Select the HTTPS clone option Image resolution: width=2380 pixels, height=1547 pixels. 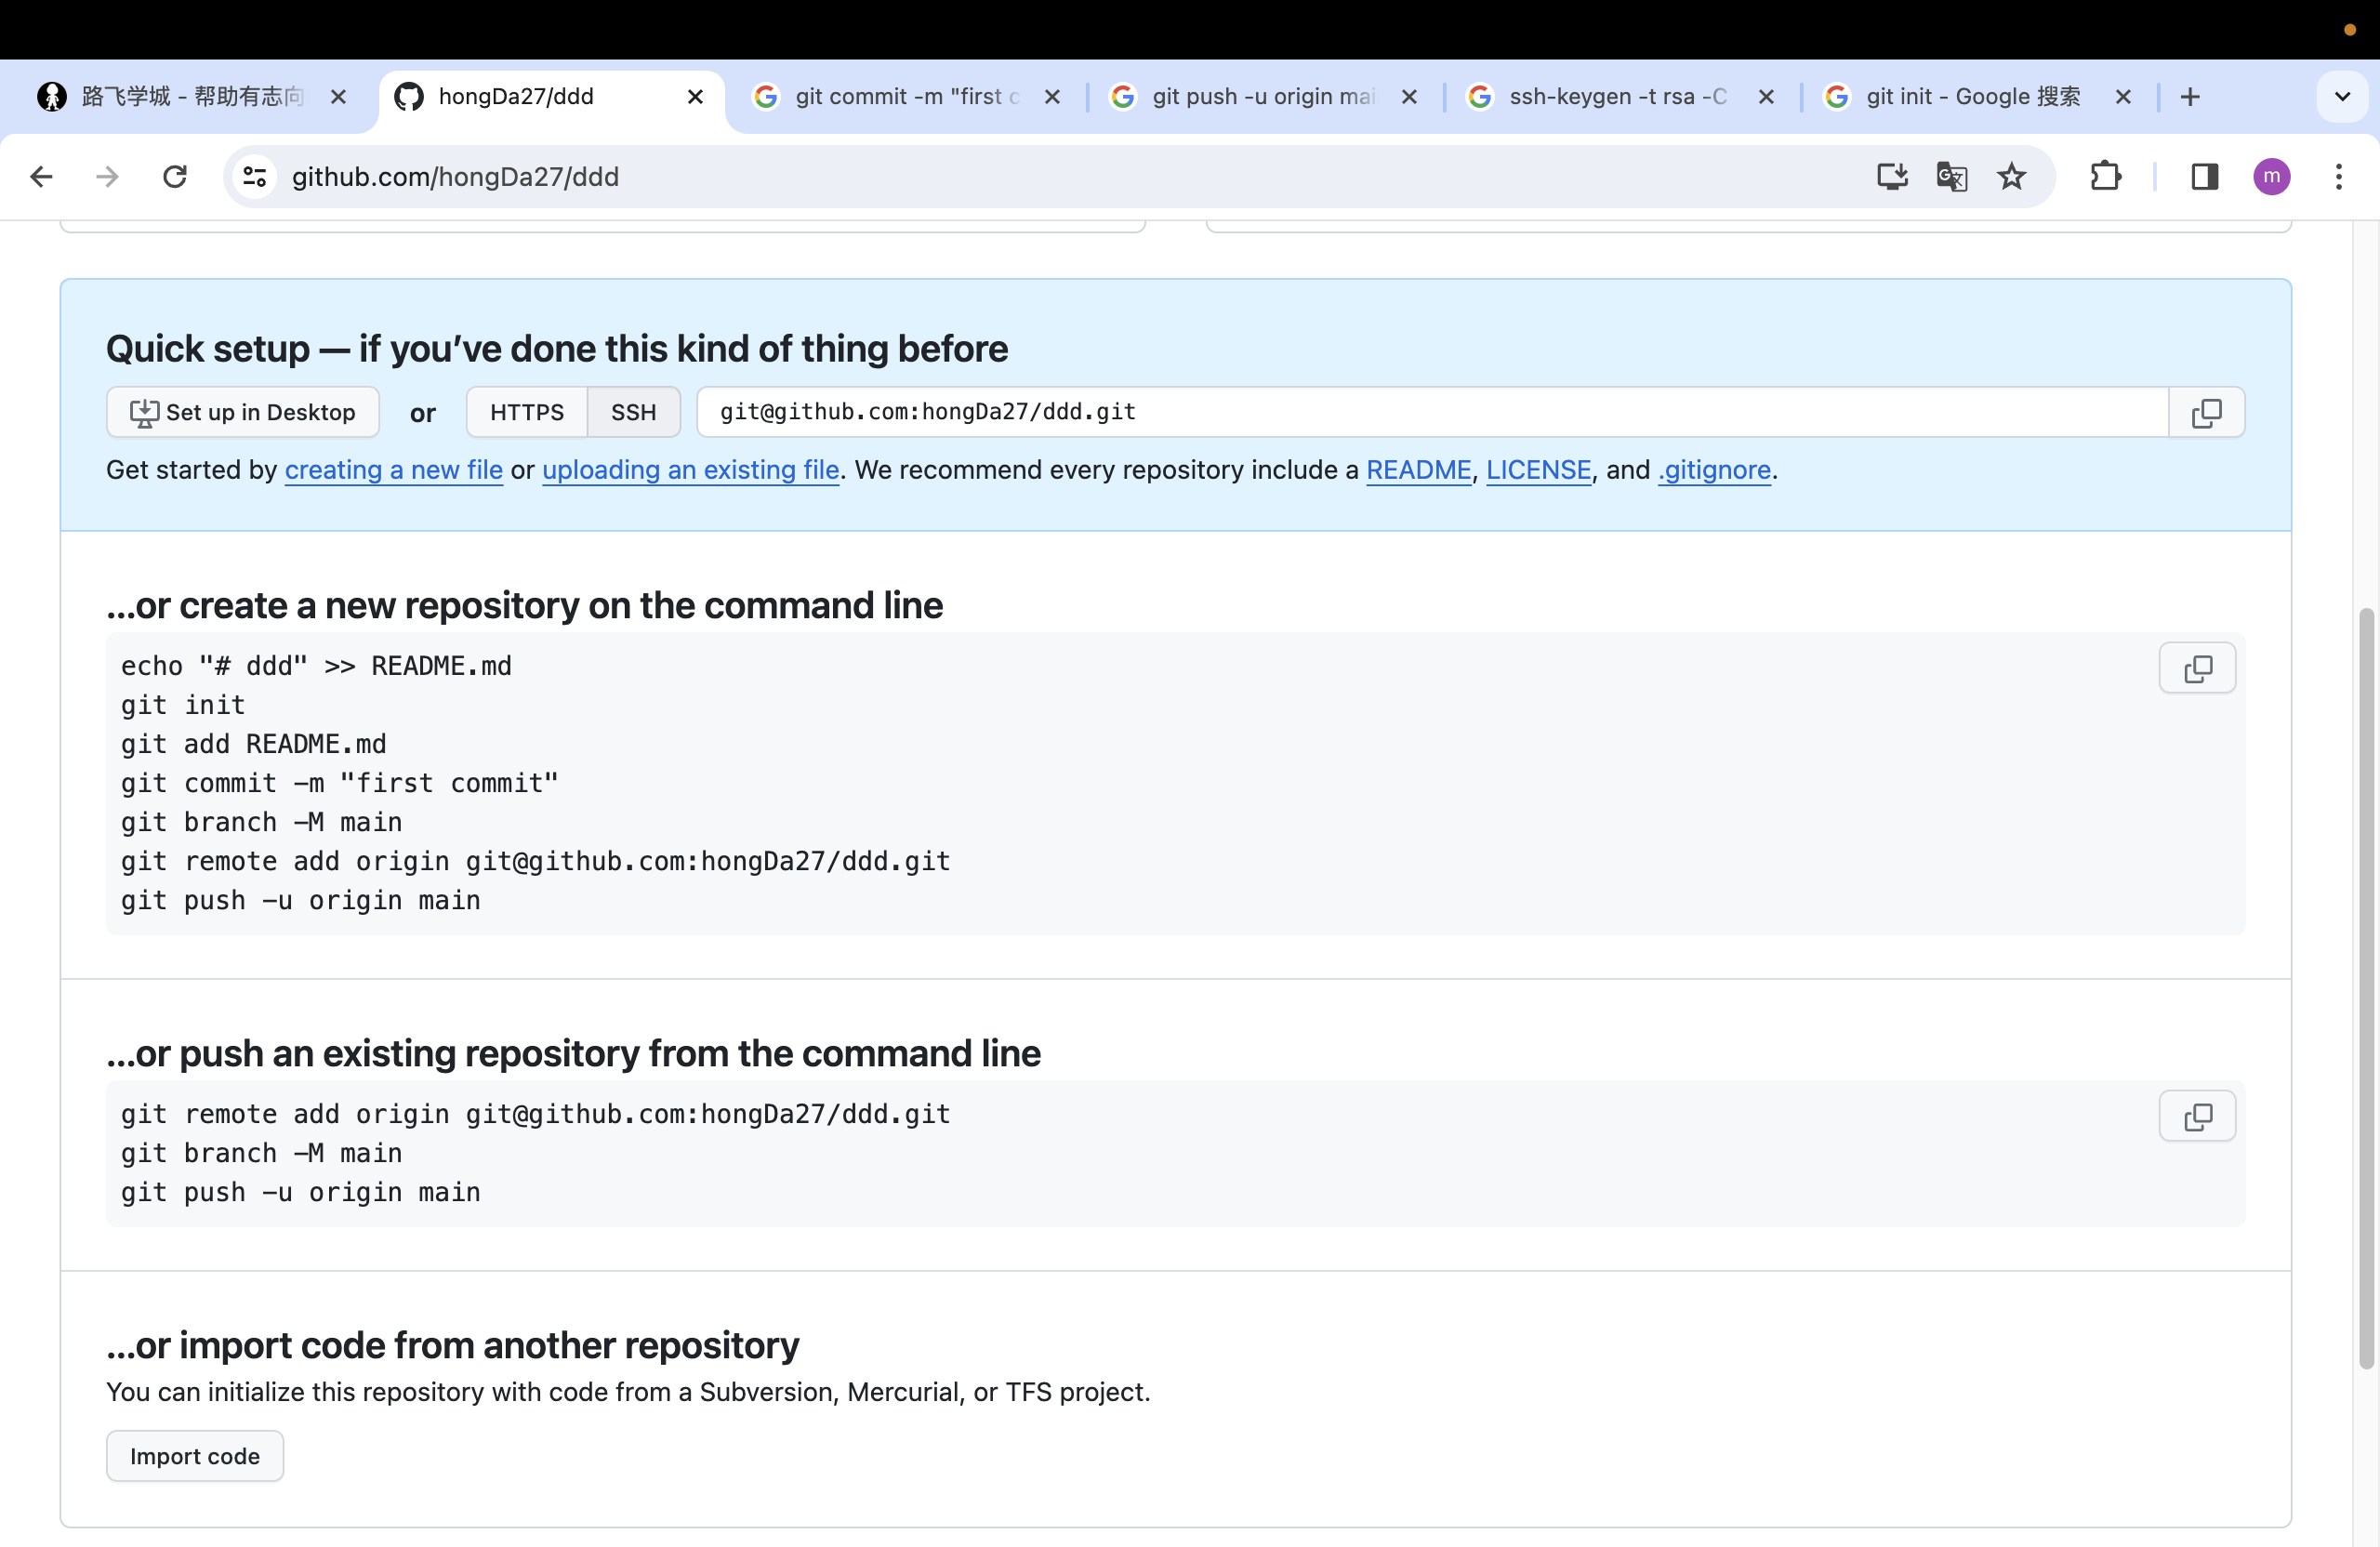pos(527,412)
